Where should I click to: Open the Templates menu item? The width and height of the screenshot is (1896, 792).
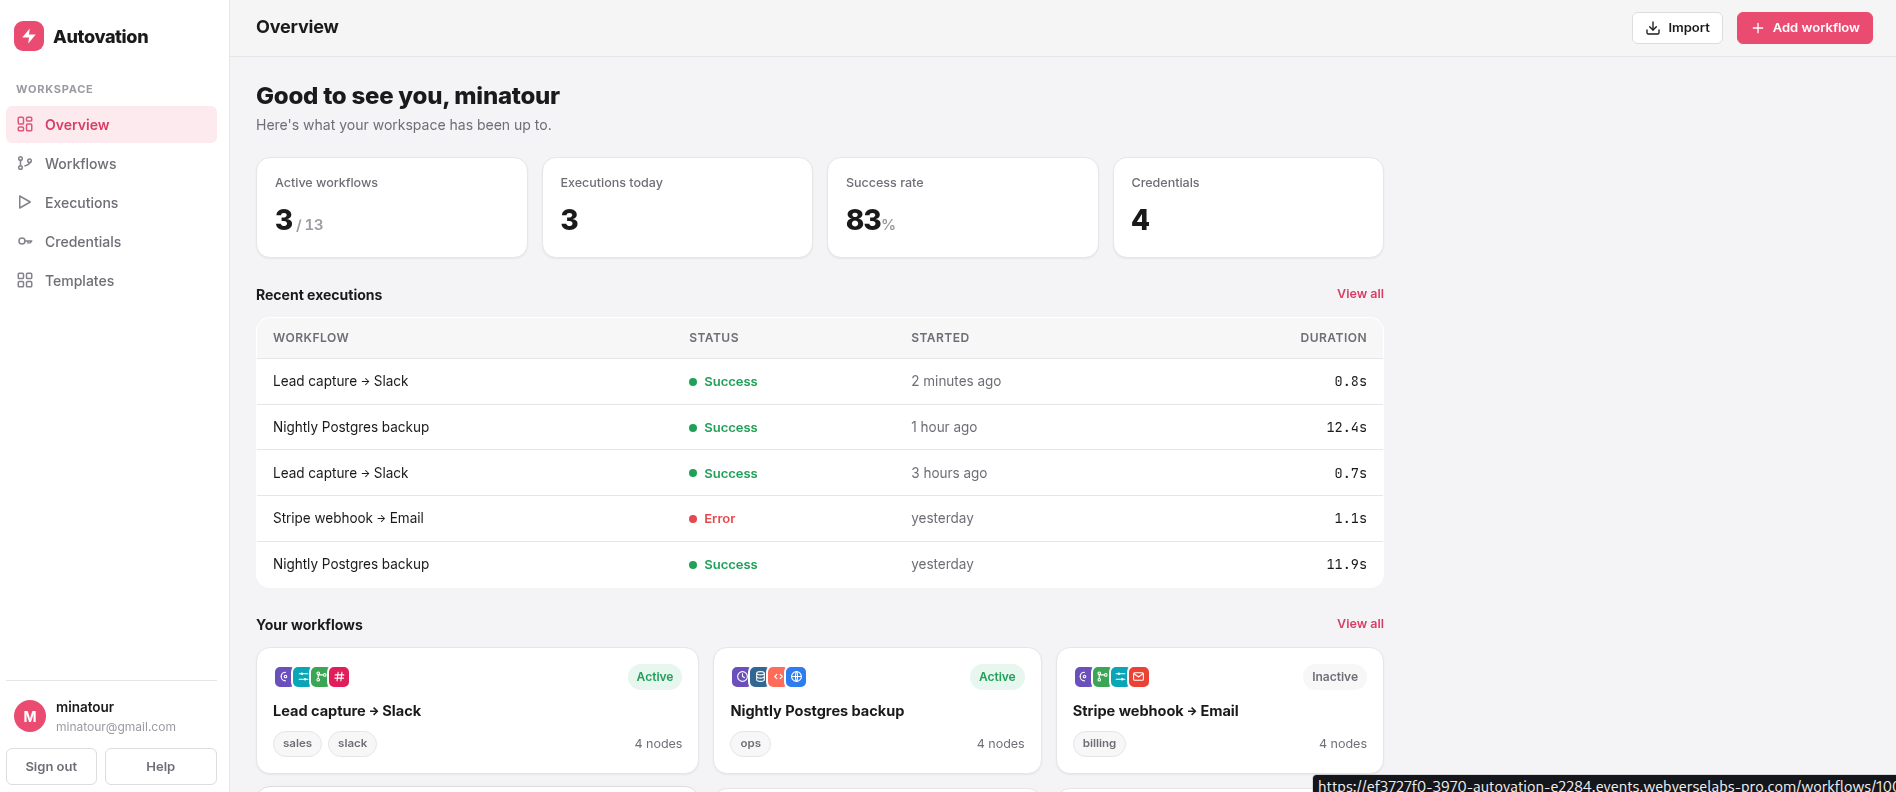click(x=111, y=280)
